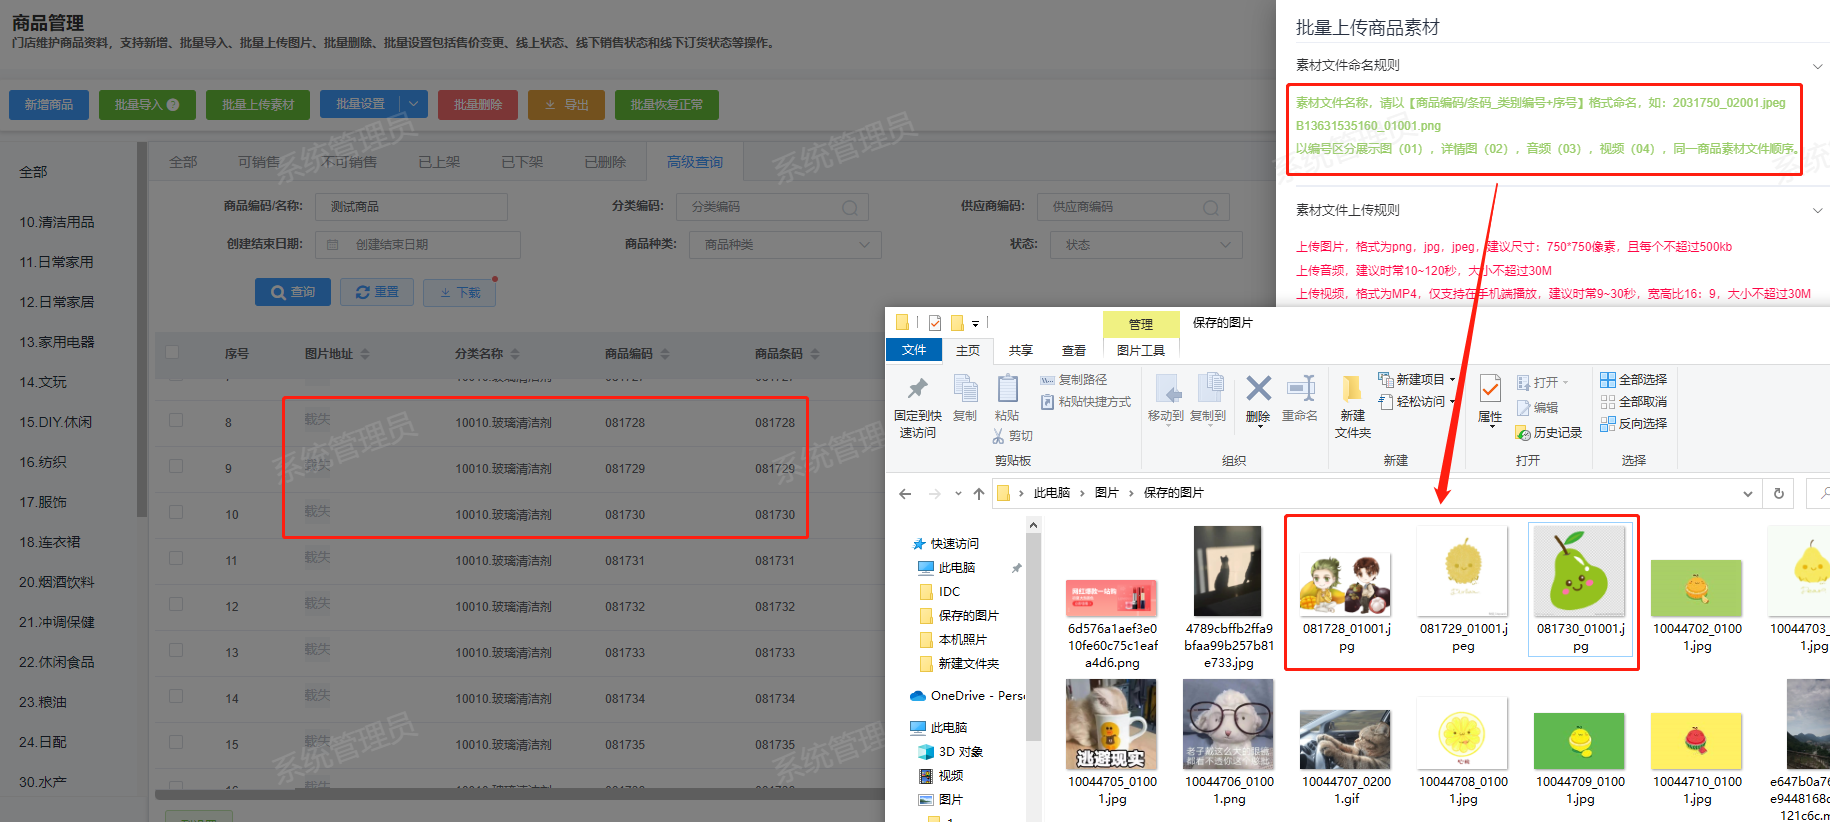Tick the checkbox for row 13 (081733)

pyautogui.click(x=176, y=650)
